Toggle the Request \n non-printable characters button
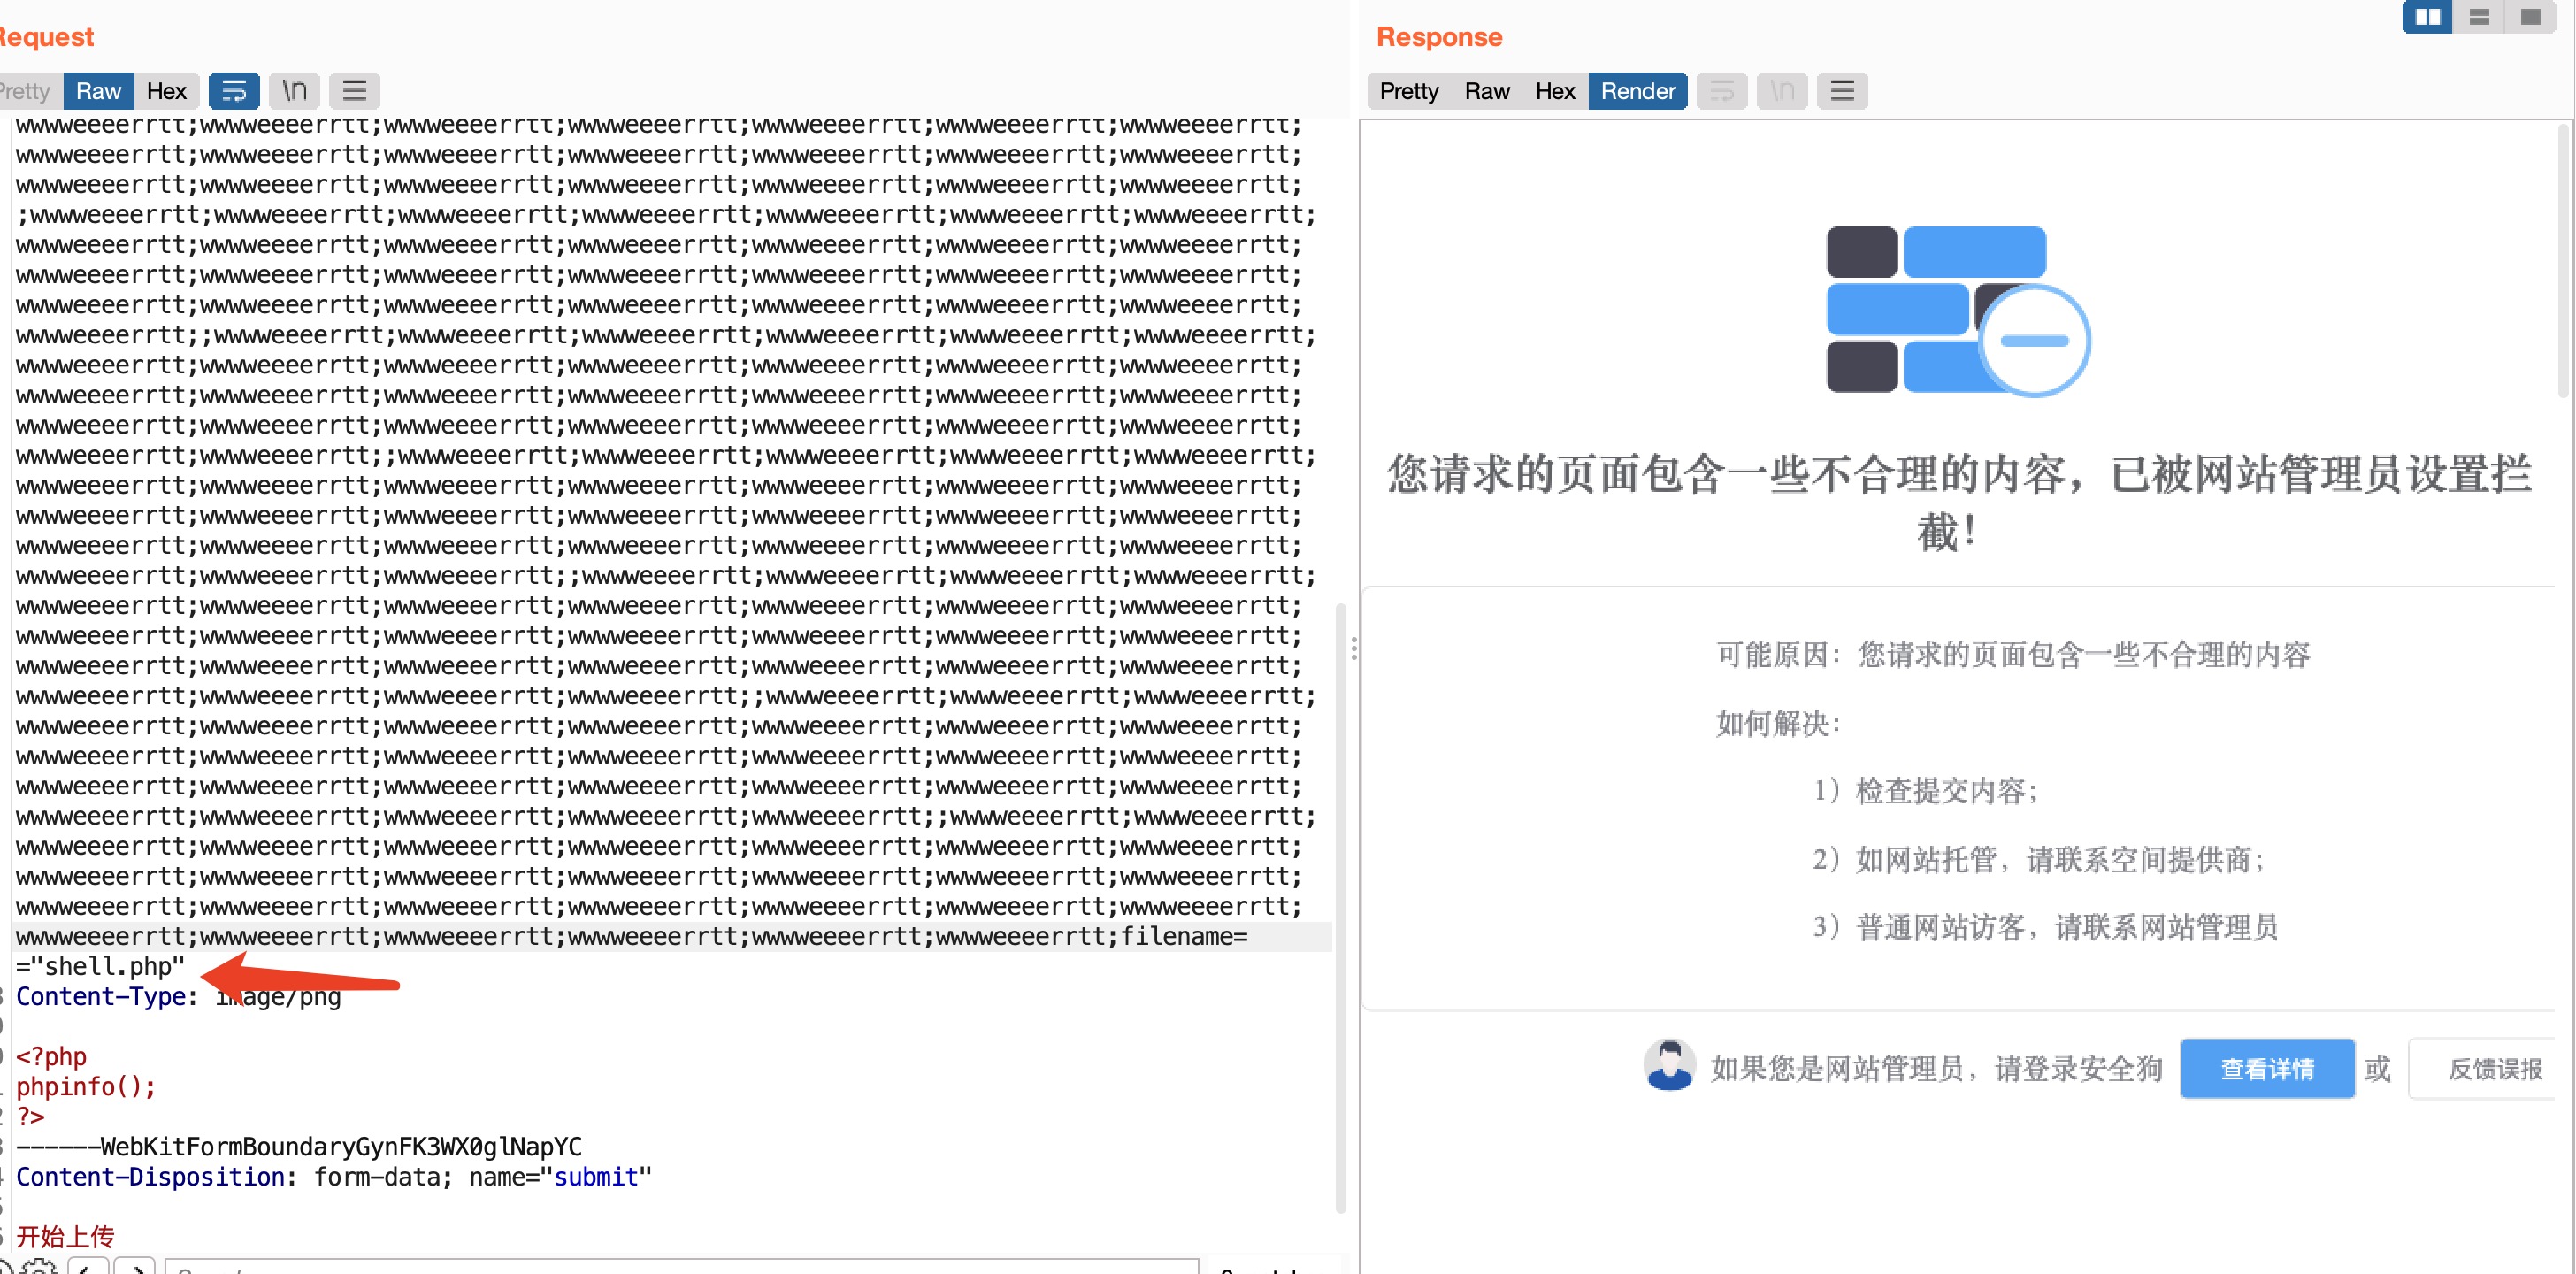This screenshot has height=1274, width=2576. point(294,91)
